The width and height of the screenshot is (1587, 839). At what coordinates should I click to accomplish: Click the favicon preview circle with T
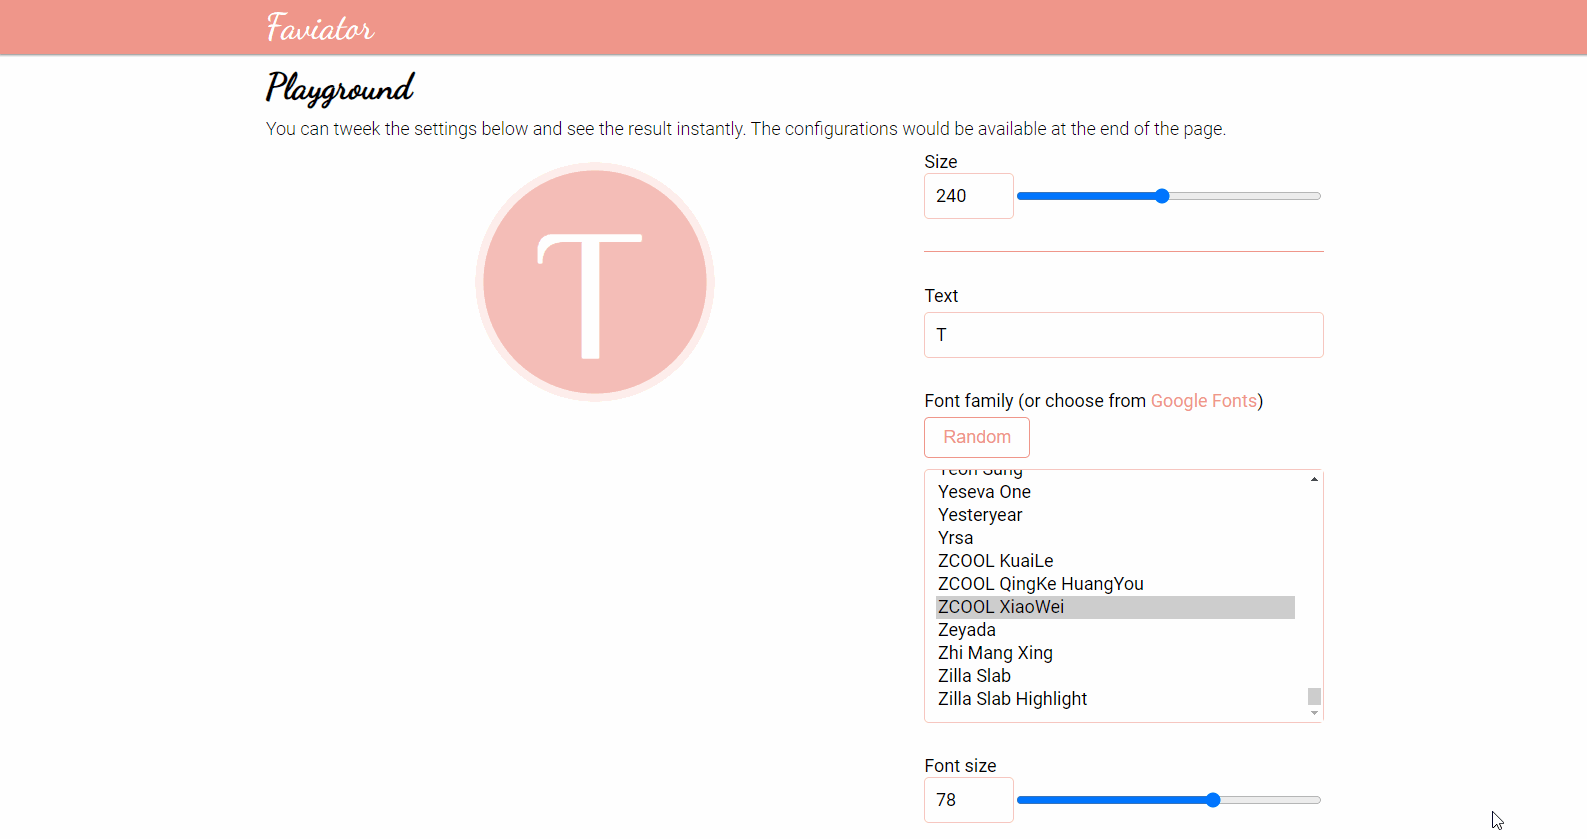595,282
